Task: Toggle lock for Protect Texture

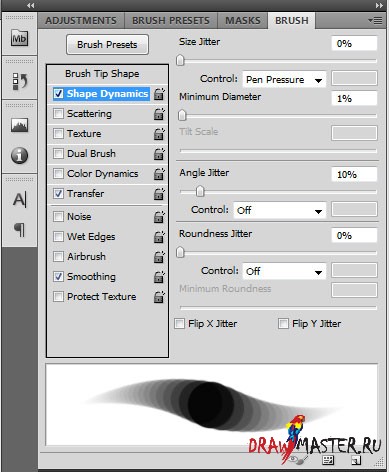Action: point(159,297)
